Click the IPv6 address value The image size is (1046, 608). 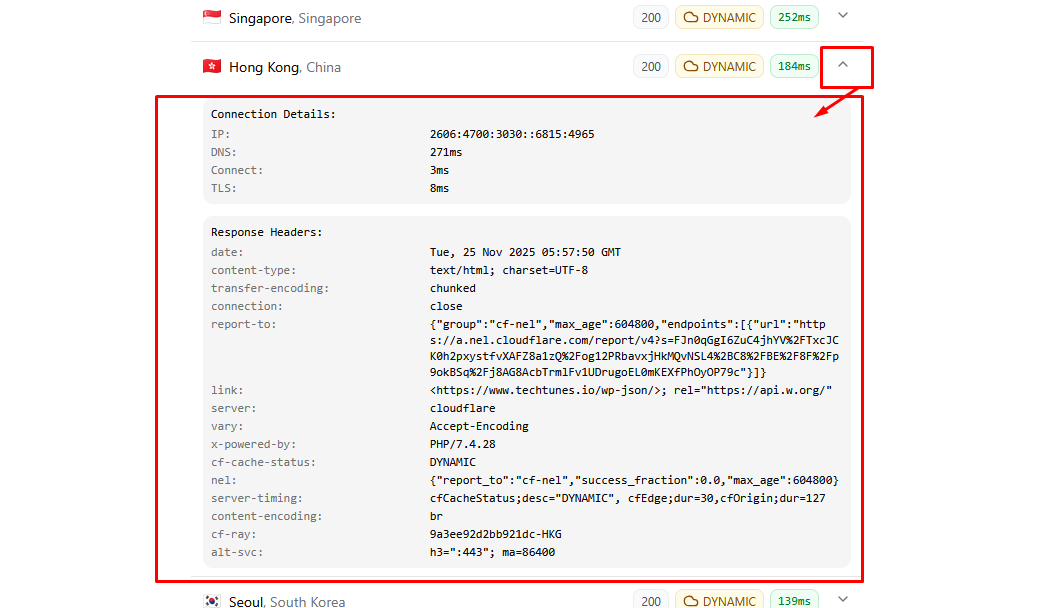point(512,134)
